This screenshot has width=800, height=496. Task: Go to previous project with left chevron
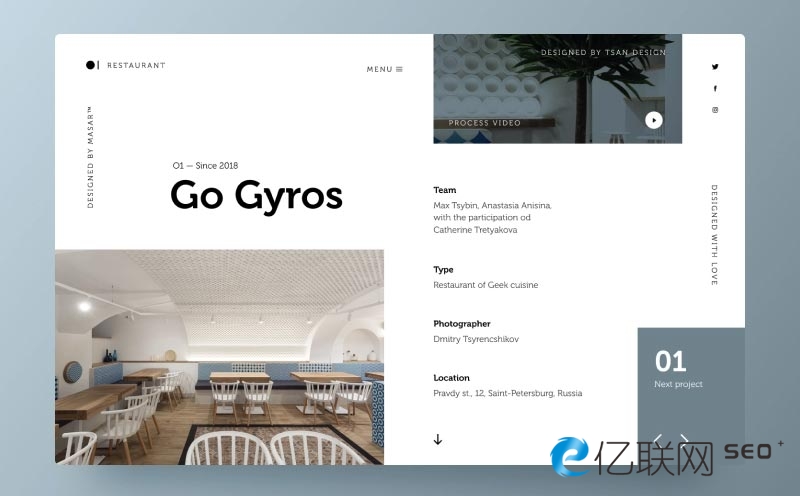pos(658,439)
